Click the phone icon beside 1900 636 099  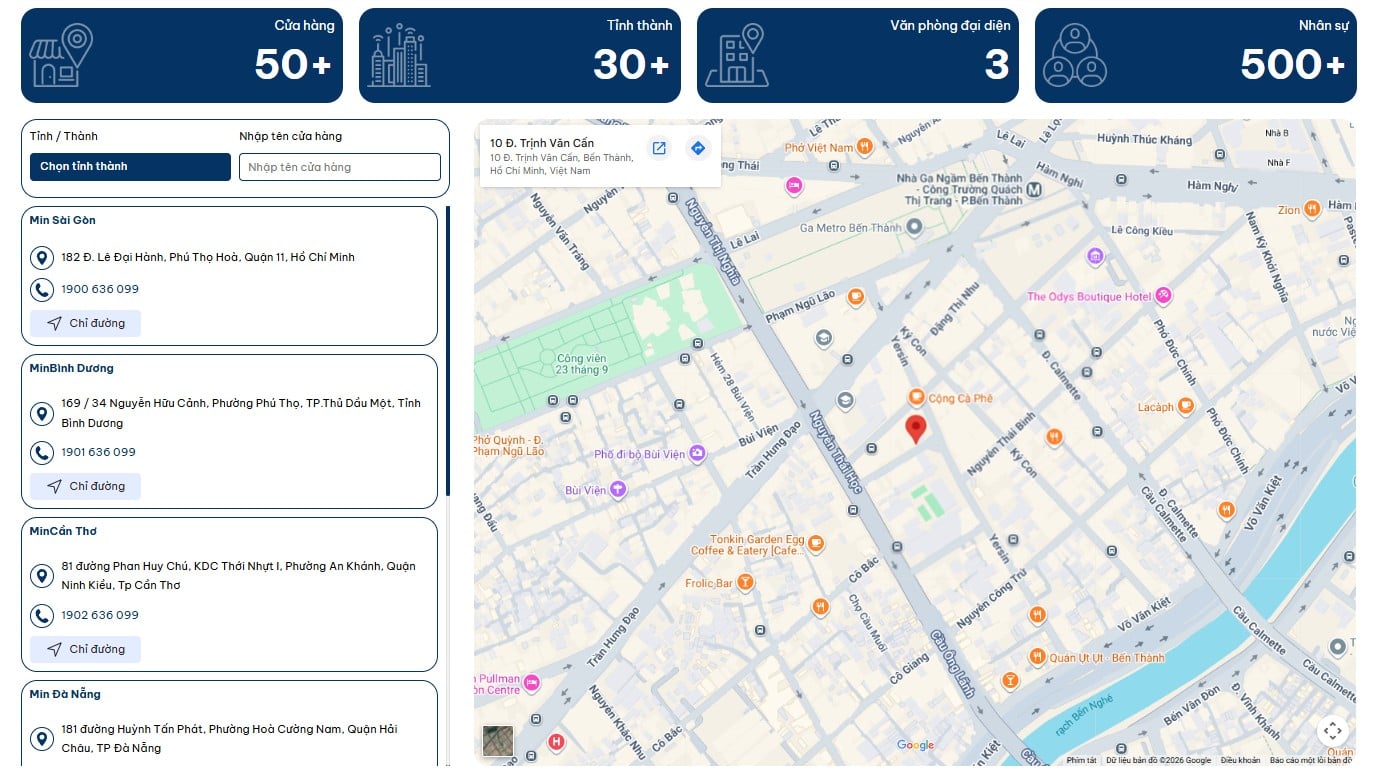coord(41,290)
